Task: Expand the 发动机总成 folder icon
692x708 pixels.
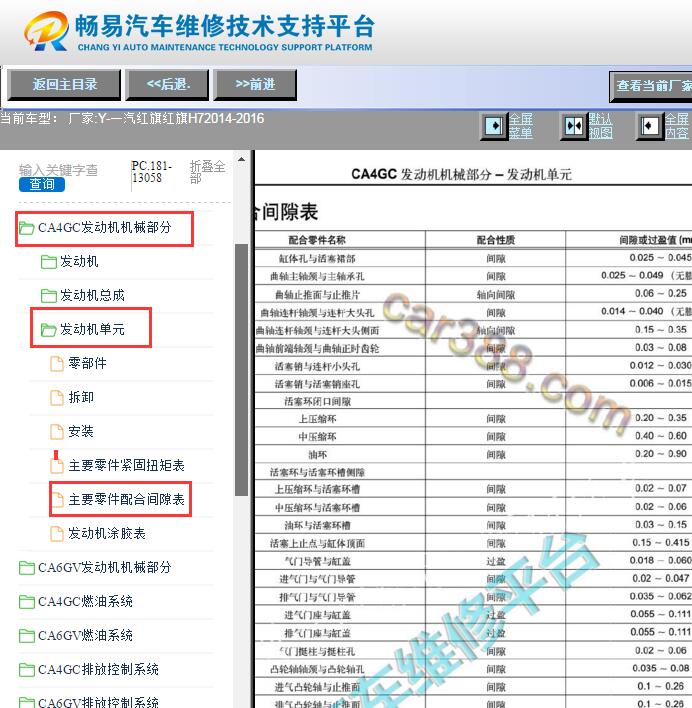Action: pos(49,296)
